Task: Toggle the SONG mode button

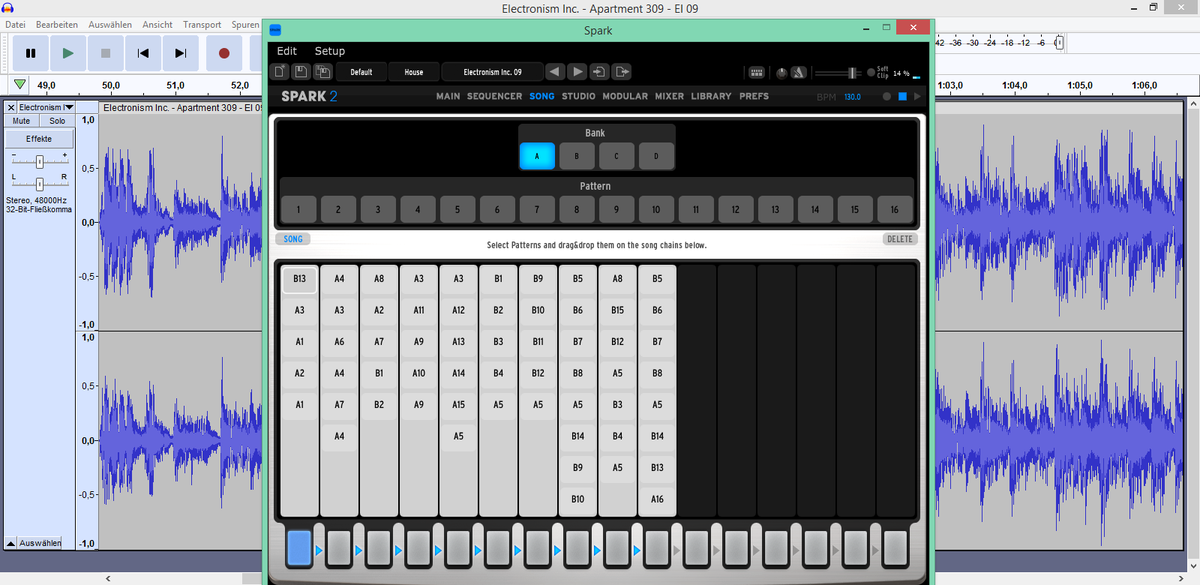Action: (x=293, y=240)
